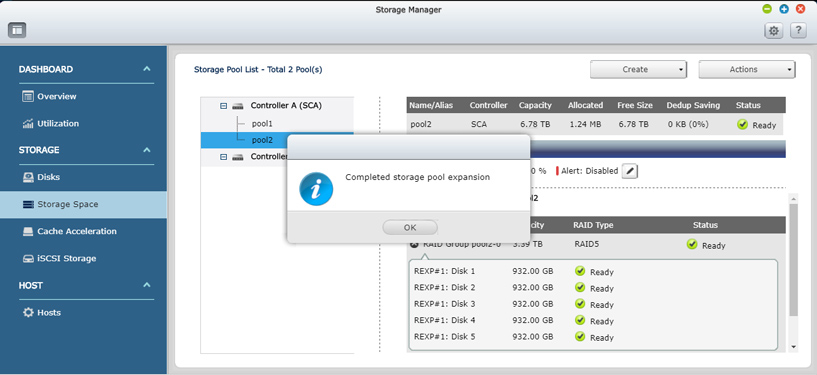Open the Utilization page
The image size is (817, 375).
point(58,123)
